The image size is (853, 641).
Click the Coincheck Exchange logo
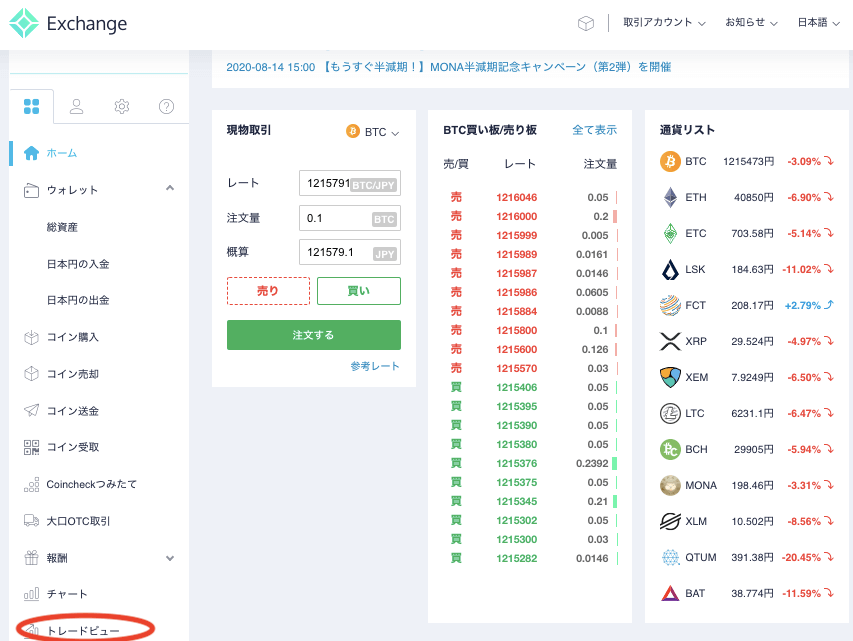(x=68, y=23)
